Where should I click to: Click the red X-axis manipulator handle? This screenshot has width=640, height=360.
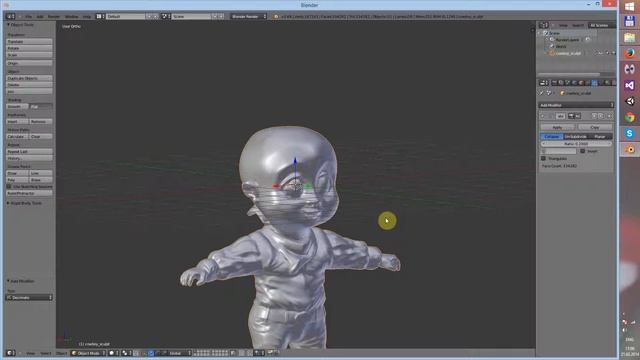[x=276, y=186]
